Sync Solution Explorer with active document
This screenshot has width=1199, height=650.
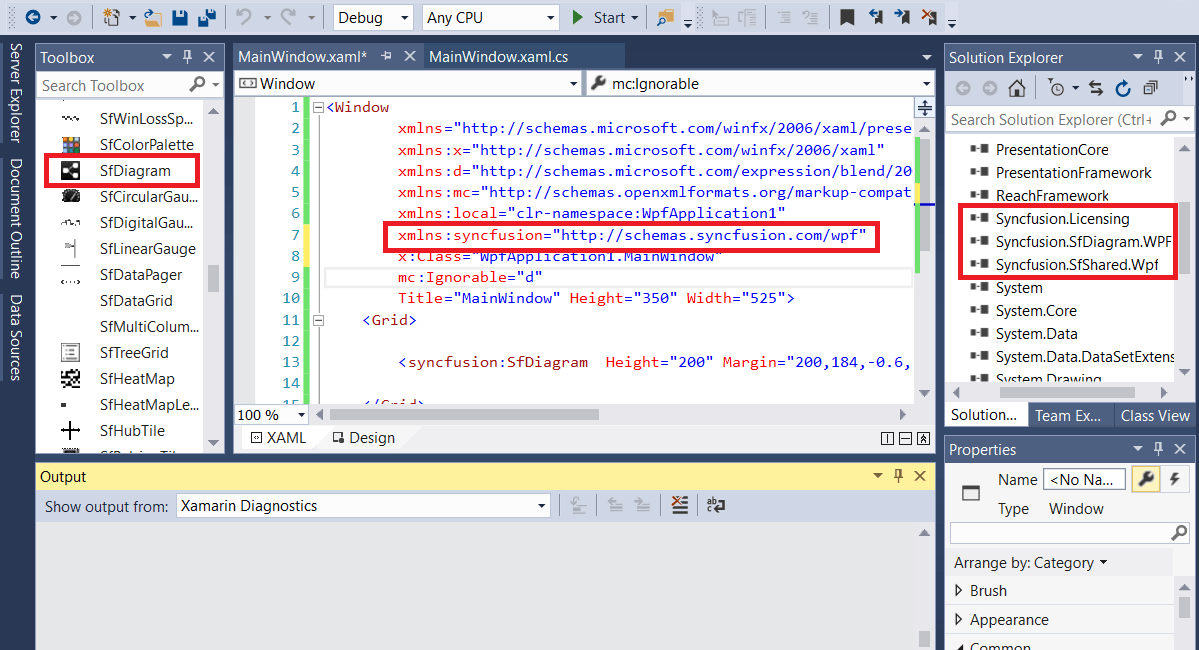(x=1096, y=87)
